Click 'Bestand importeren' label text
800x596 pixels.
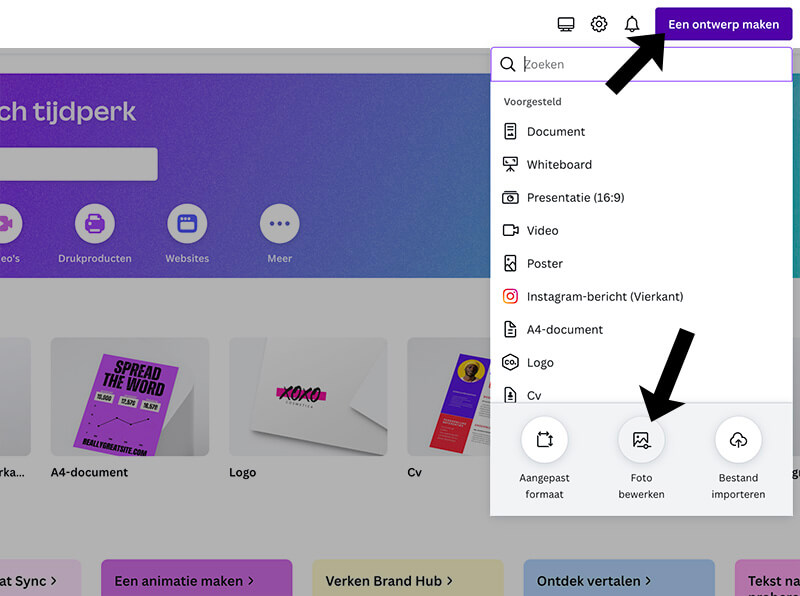click(x=738, y=486)
